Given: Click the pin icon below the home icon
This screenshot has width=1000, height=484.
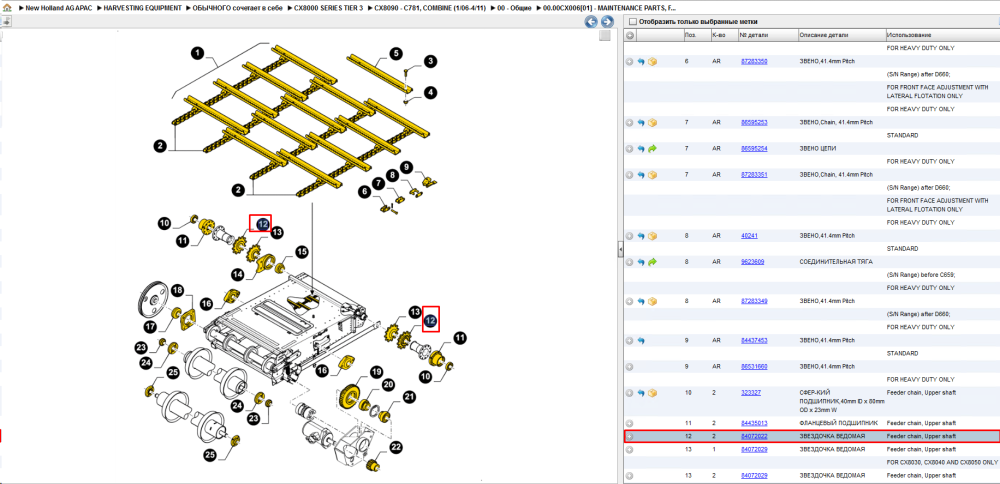Looking at the screenshot, I should (x=6, y=21).
